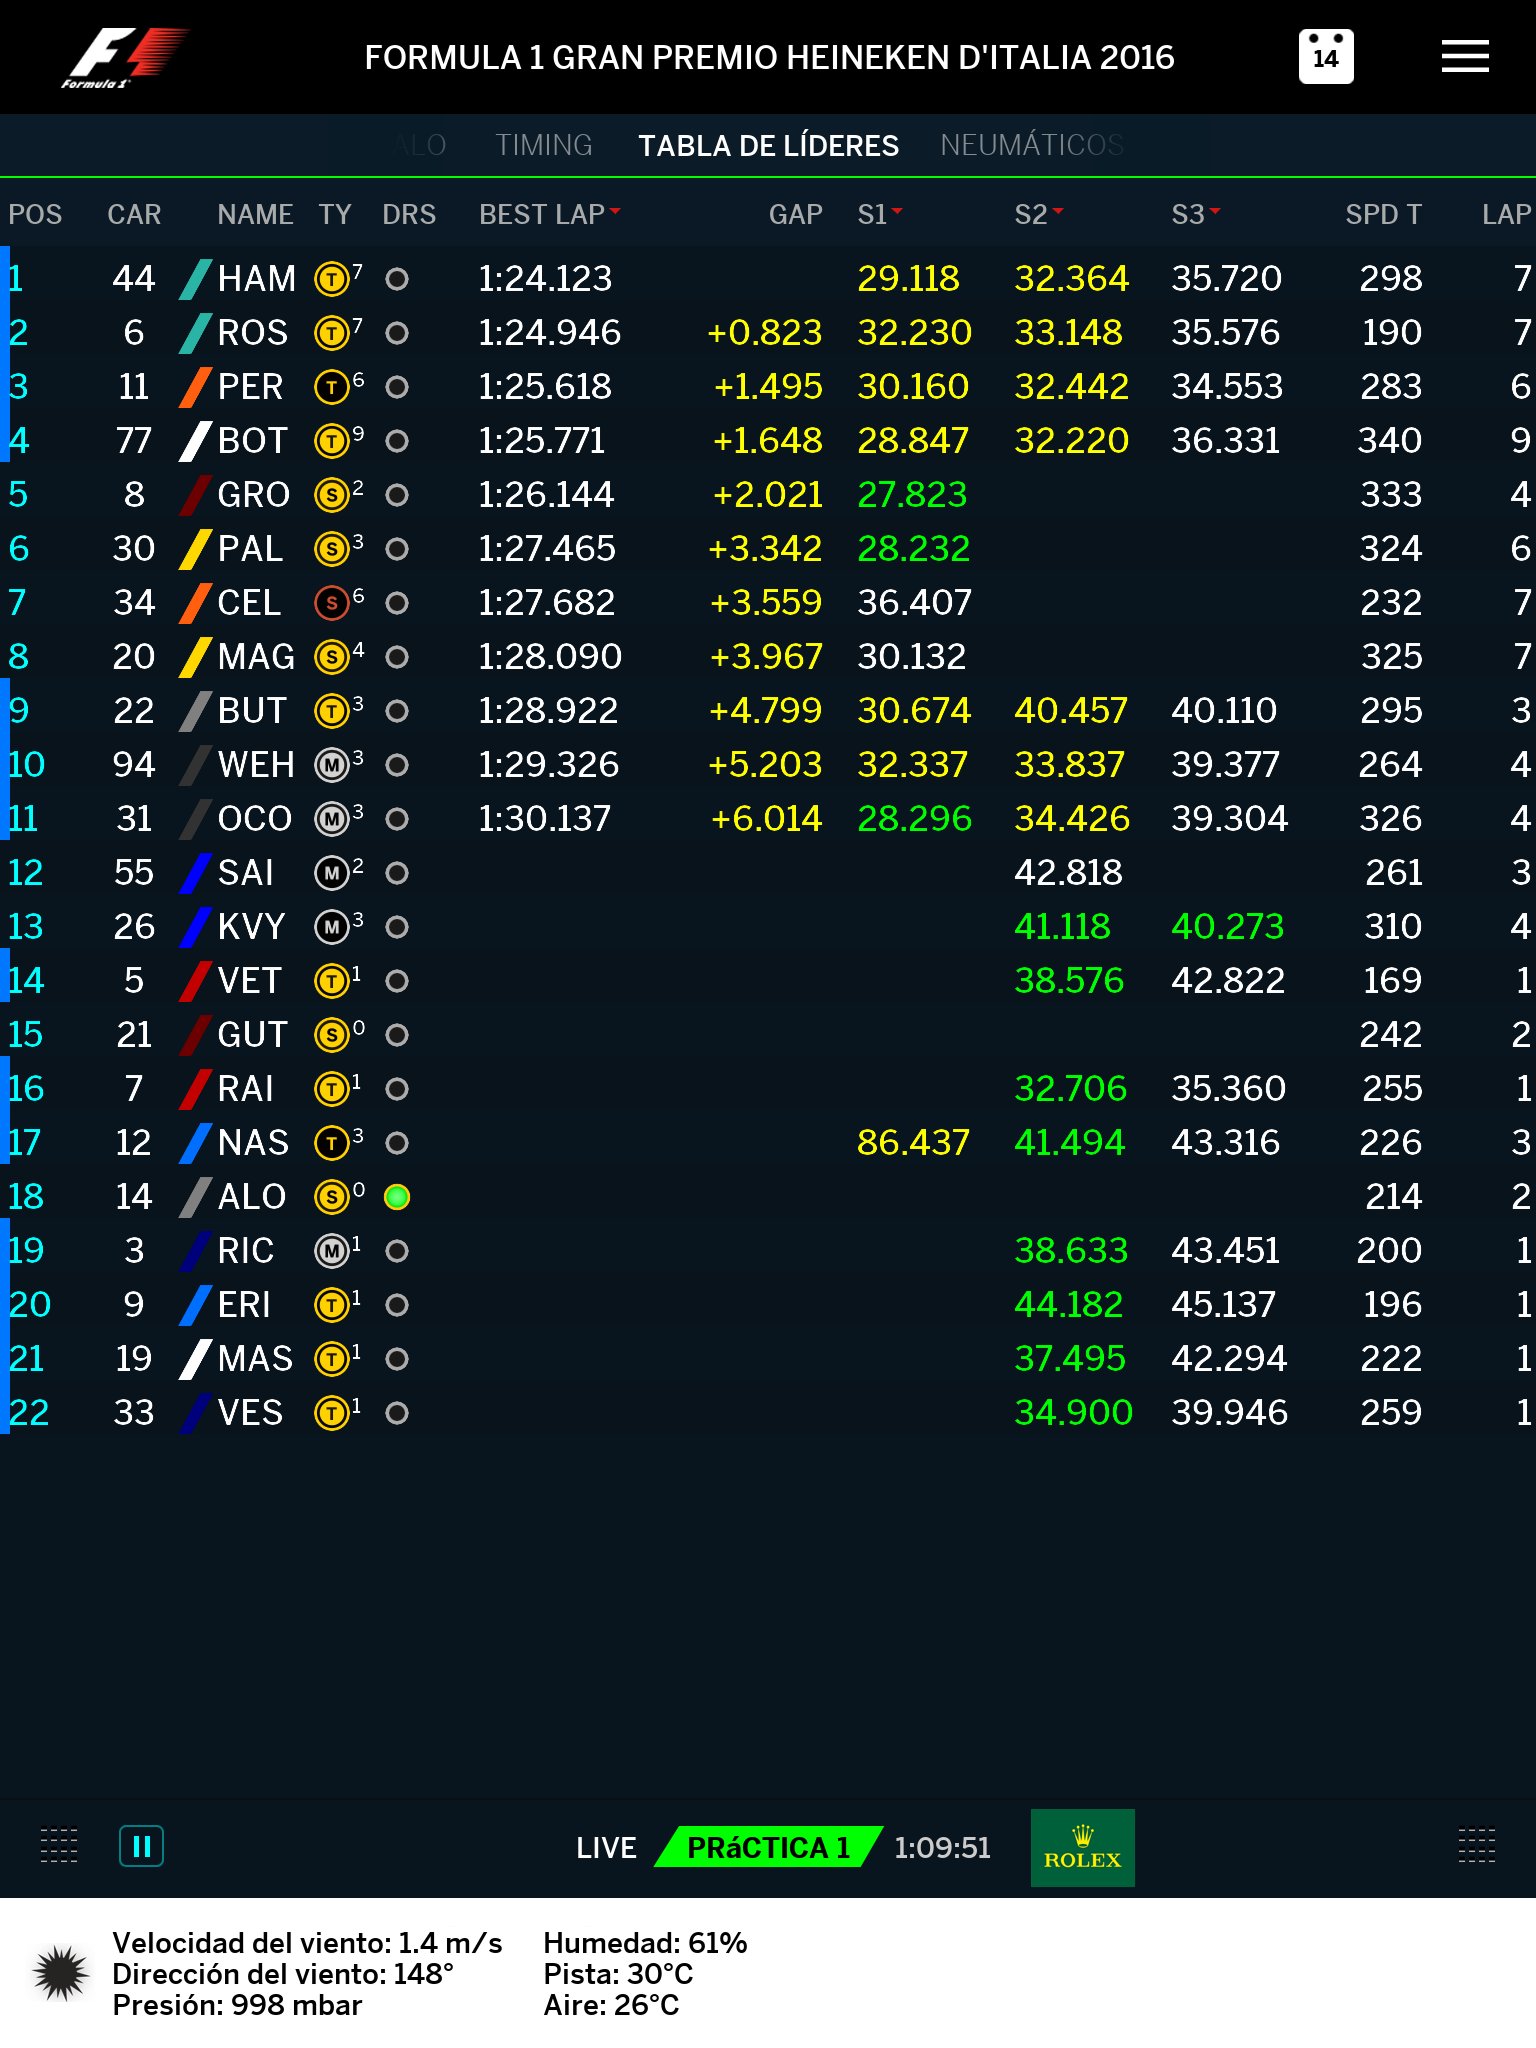Click Velocidad del viento reading

pyautogui.click(x=307, y=1943)
